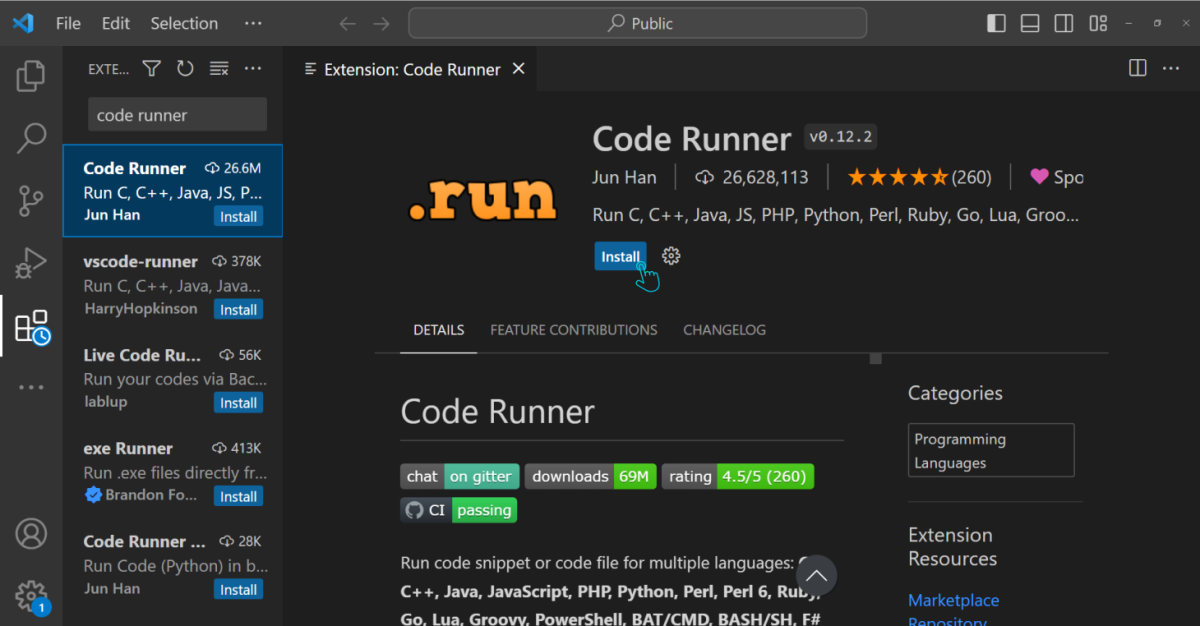The image size is (1200, 626).
Task: Toggle the primary sidebar visibility
Action: (996, 22)
